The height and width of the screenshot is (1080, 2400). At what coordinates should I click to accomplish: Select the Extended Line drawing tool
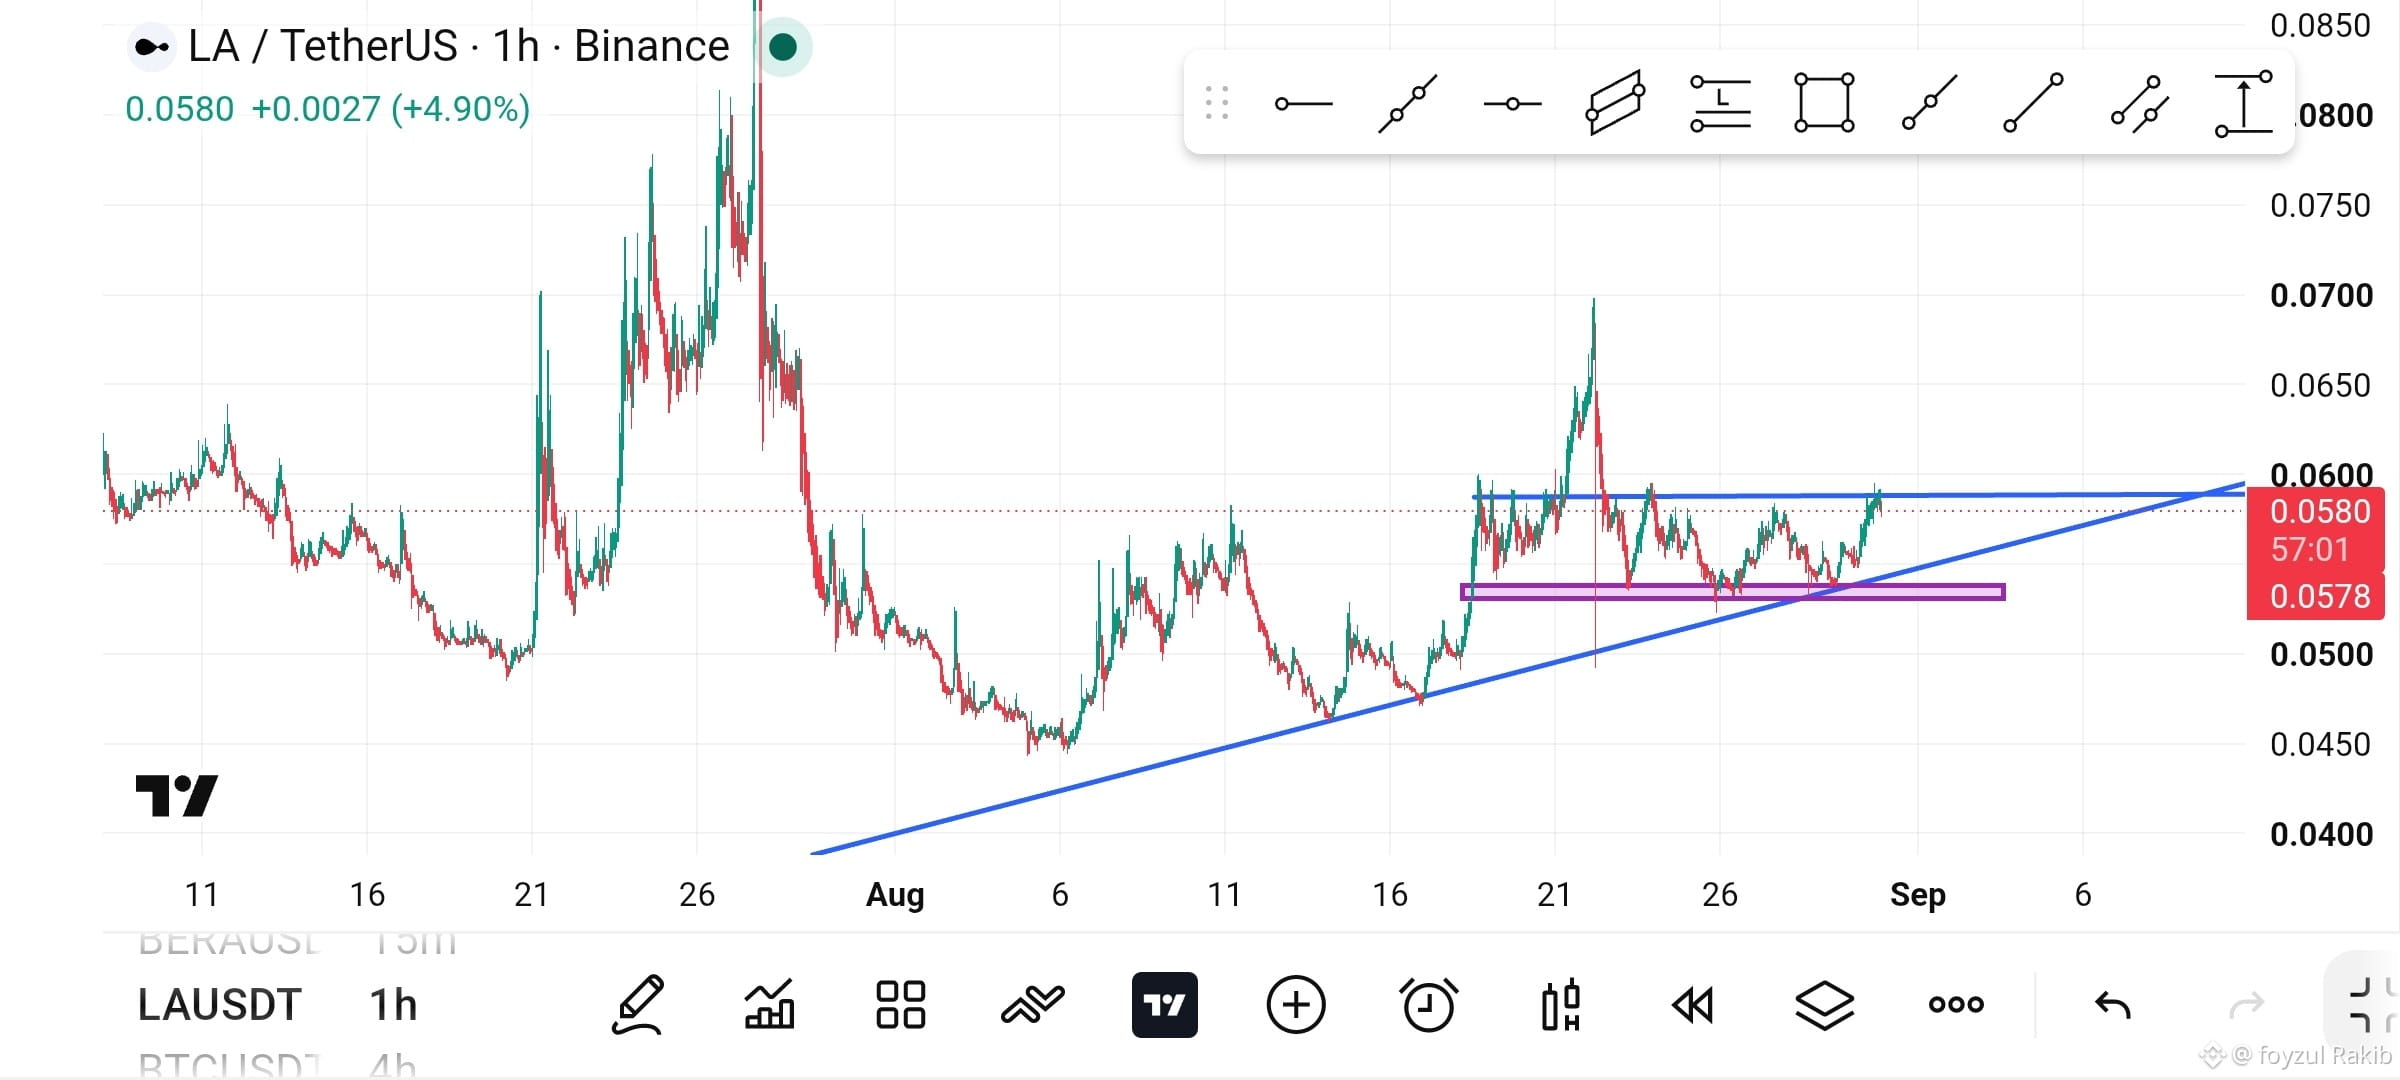click(1407, 103)
